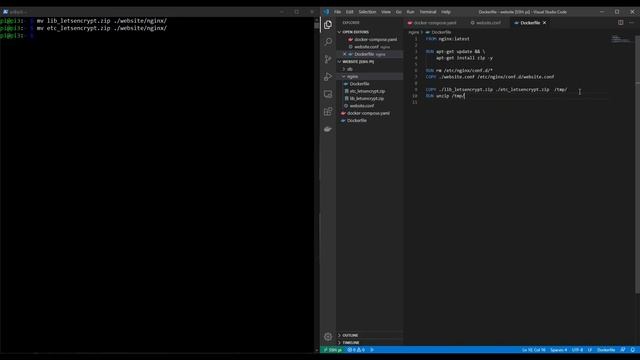The height and width of the screenshot is (360, 640).
Task: Open the Go menu
Action: pos(399,12)
